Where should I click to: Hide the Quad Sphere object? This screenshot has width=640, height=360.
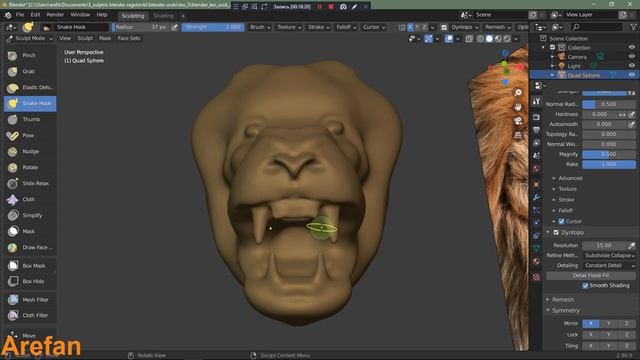click(x=631, y=75)
